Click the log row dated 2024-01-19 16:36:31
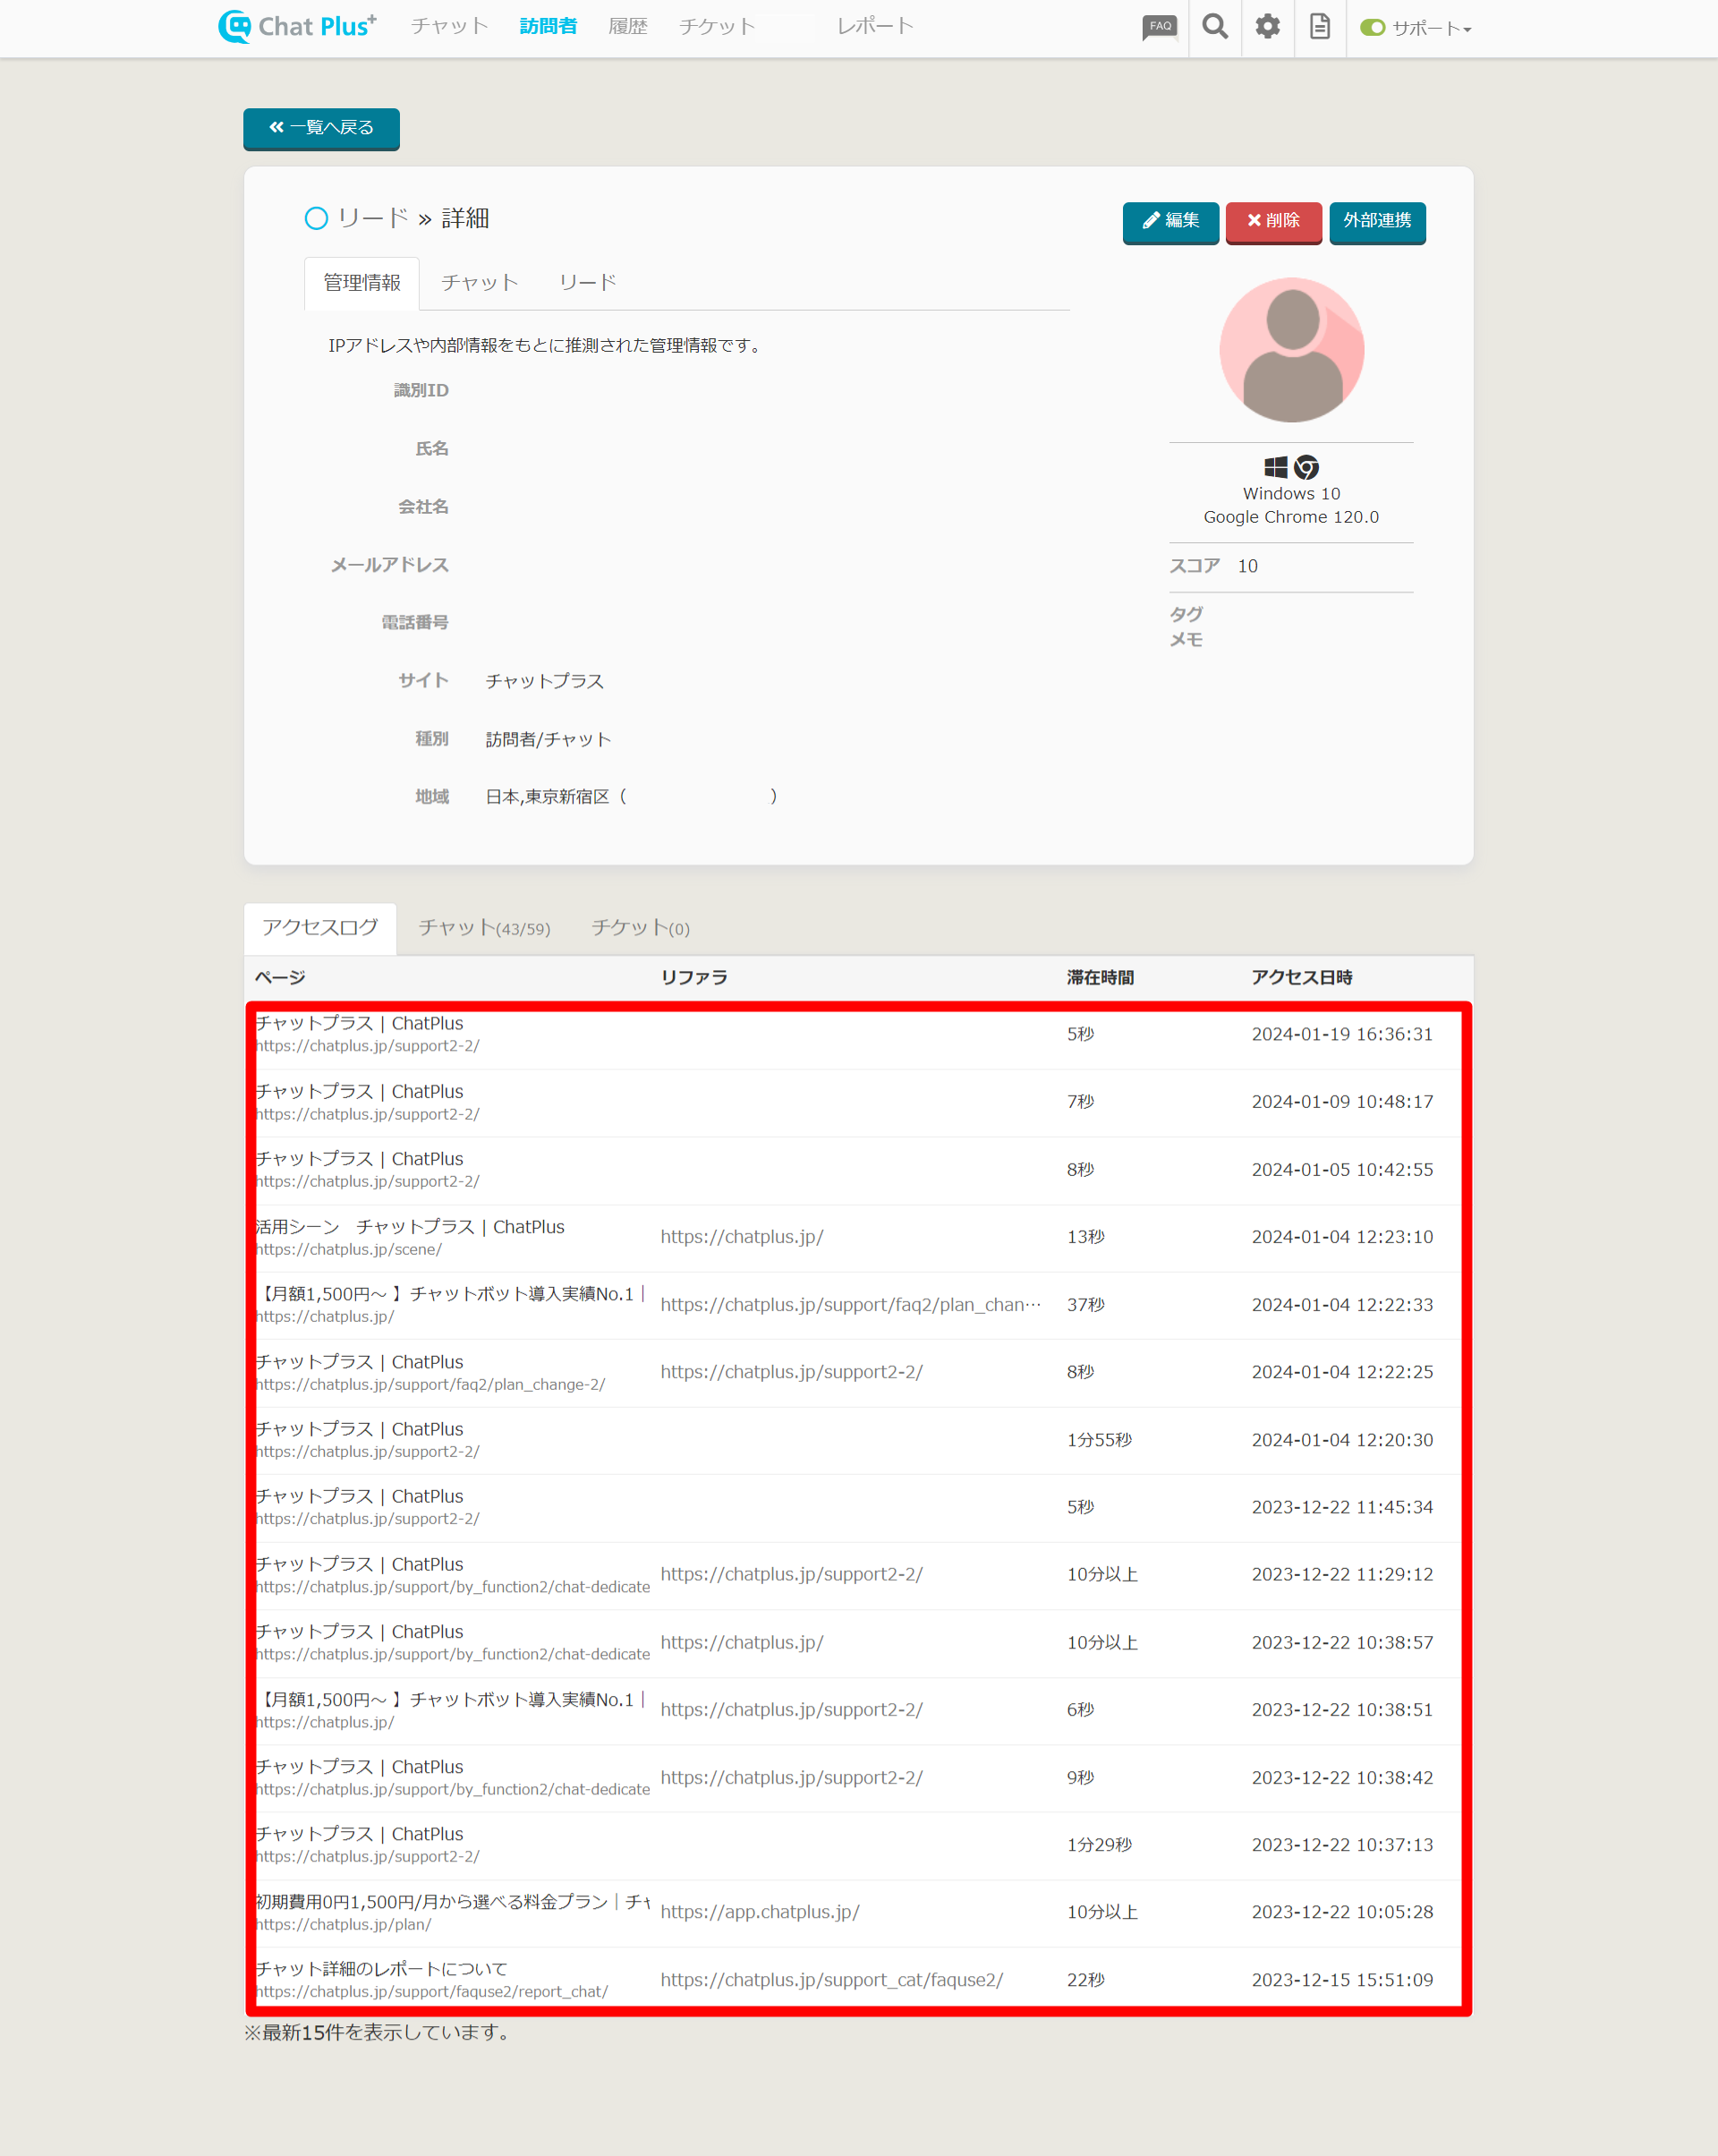 (858, 1035)
